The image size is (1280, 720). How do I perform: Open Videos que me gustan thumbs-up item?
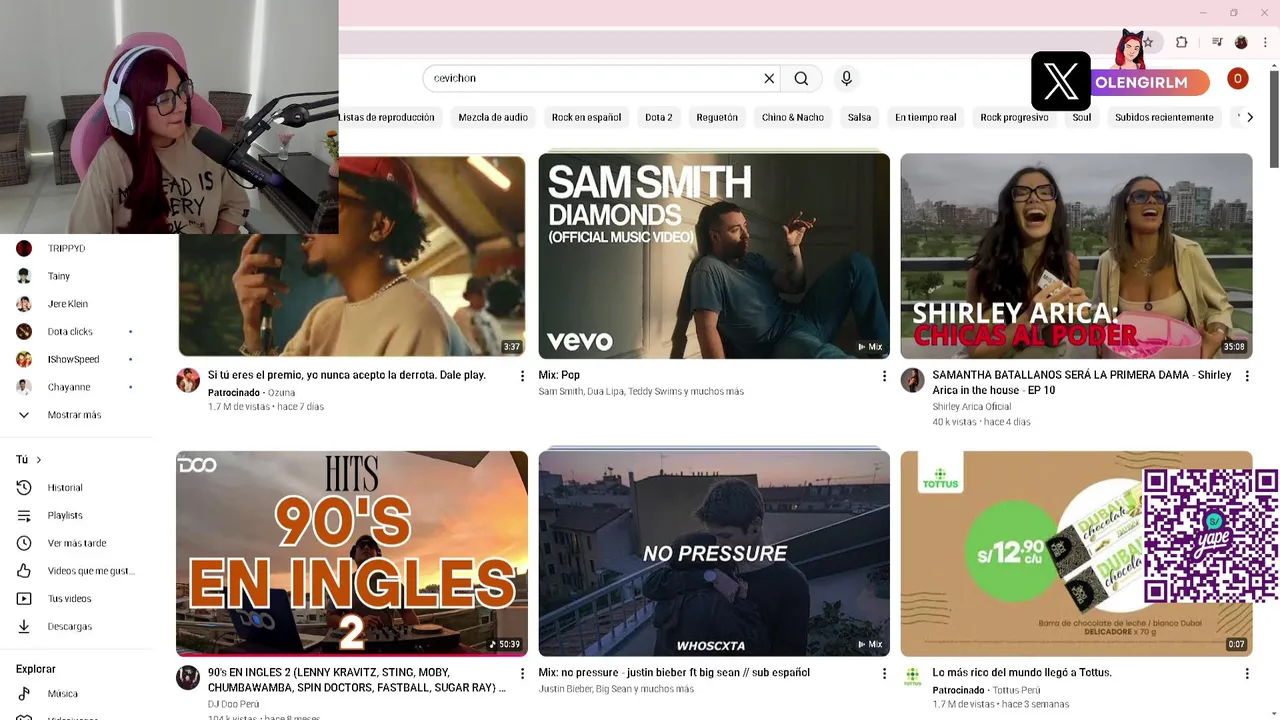click(77, 571)
